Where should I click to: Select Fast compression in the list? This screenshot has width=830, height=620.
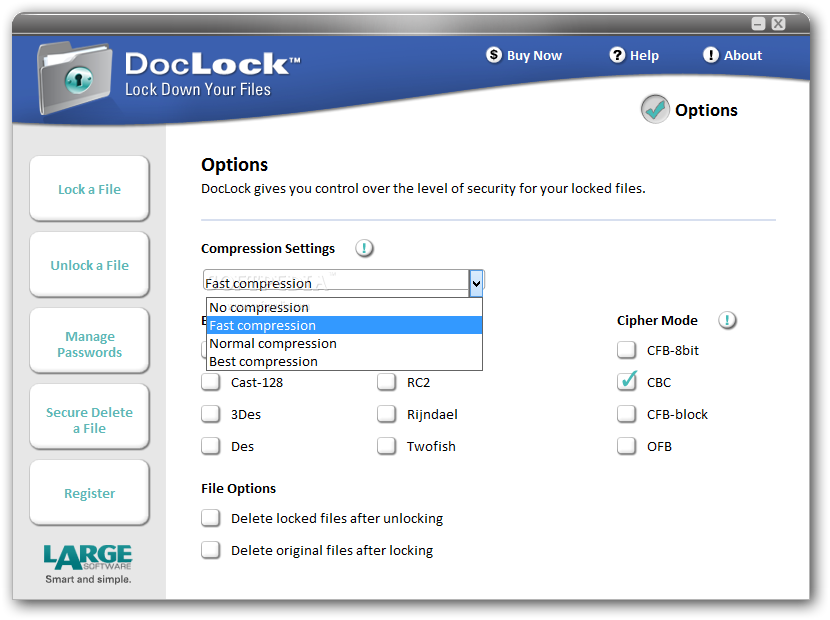[x=344, y=325]
